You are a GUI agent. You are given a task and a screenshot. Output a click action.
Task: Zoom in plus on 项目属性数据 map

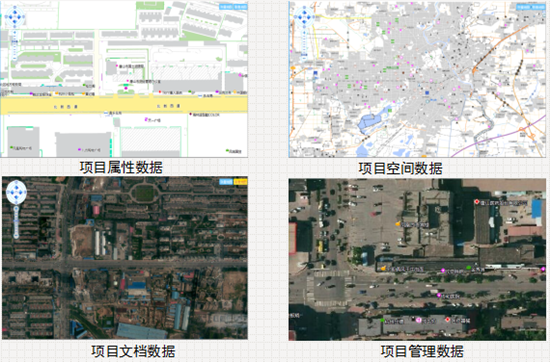click(x=14, y=33)
